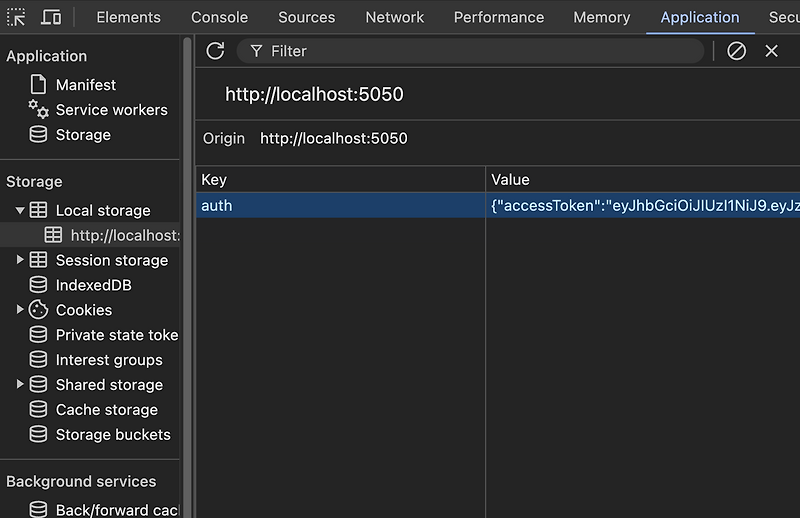Screen dimensions: 800x518
Task: Delete selected entry with X icon
Action: (771, 51)
